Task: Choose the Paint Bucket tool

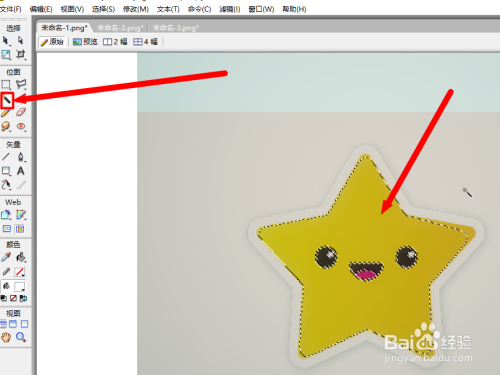Action: (21, 257)
